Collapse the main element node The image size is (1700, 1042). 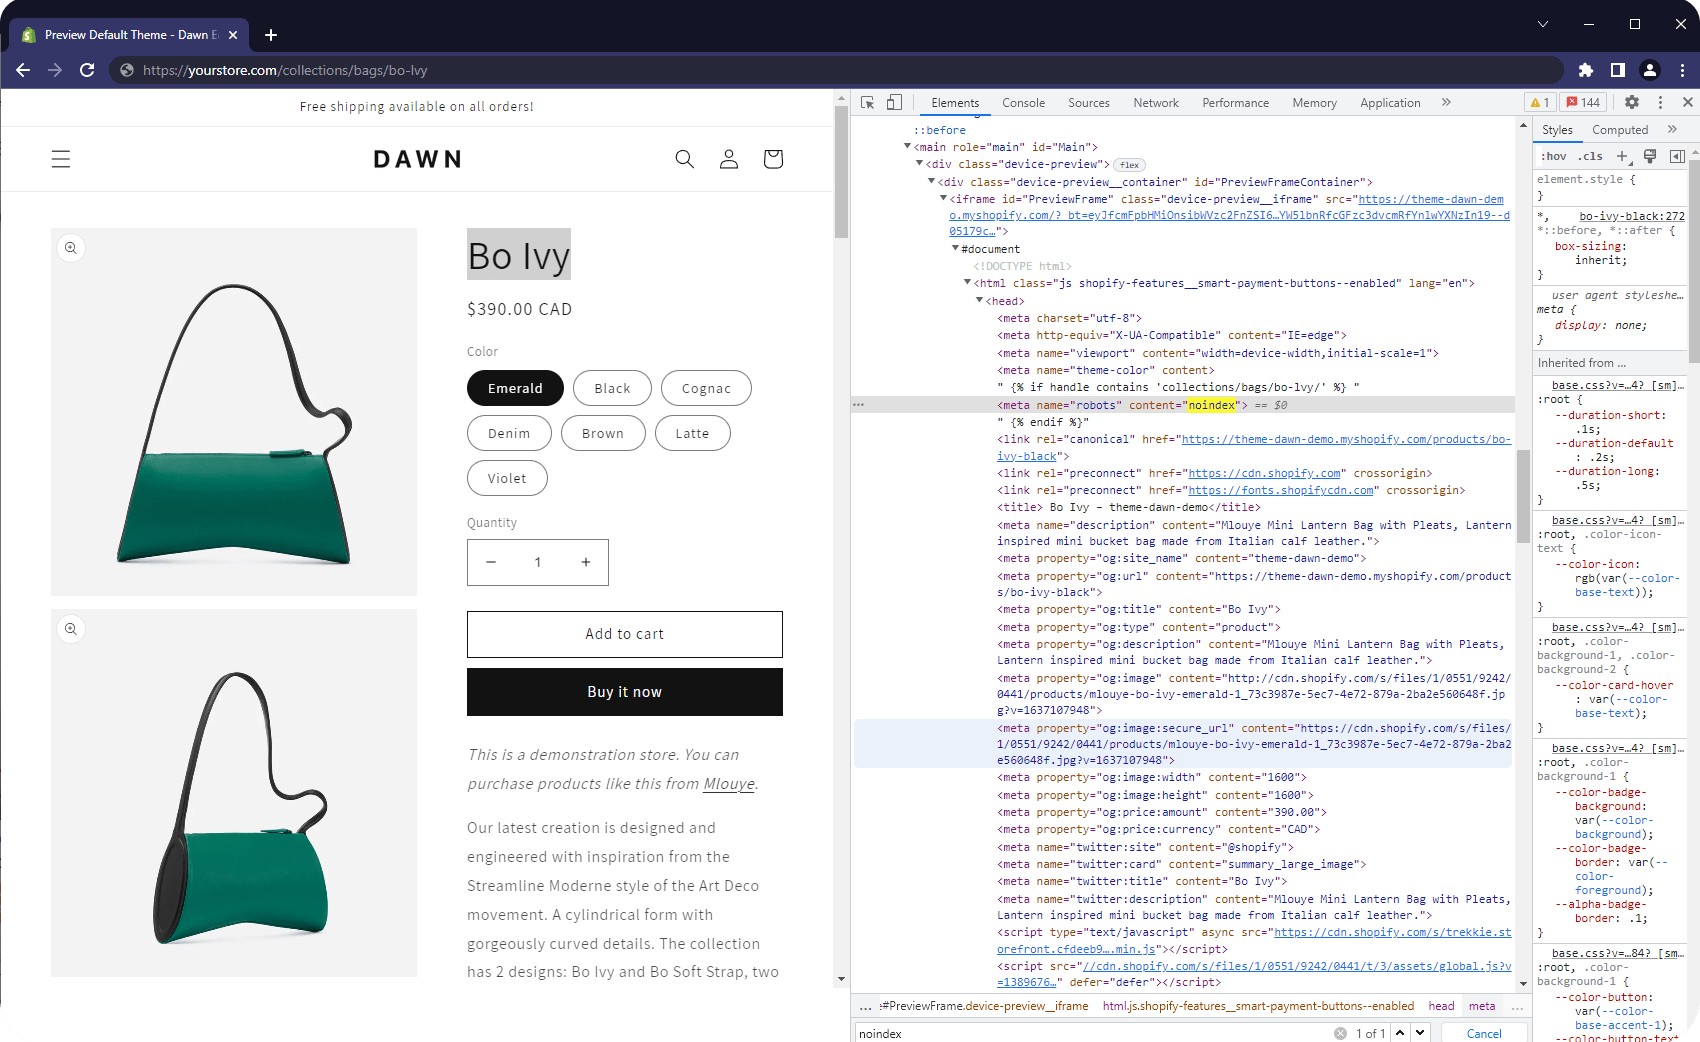[907, 146]
